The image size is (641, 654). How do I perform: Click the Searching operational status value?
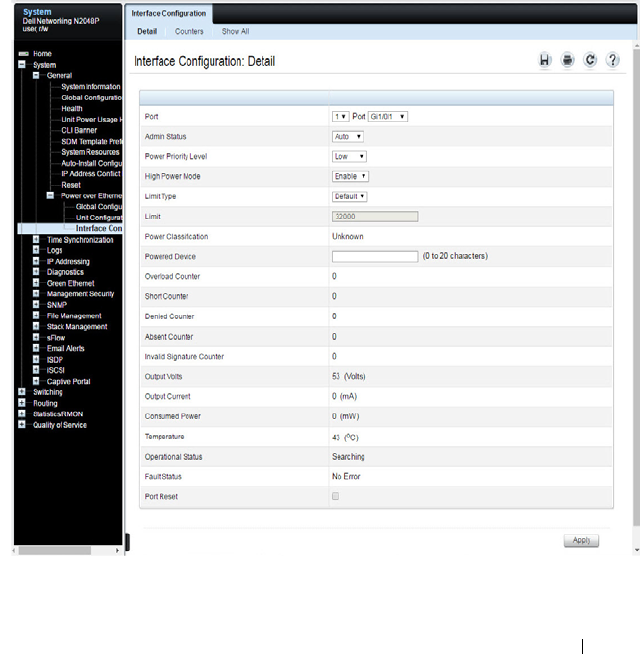click(348, 457)
